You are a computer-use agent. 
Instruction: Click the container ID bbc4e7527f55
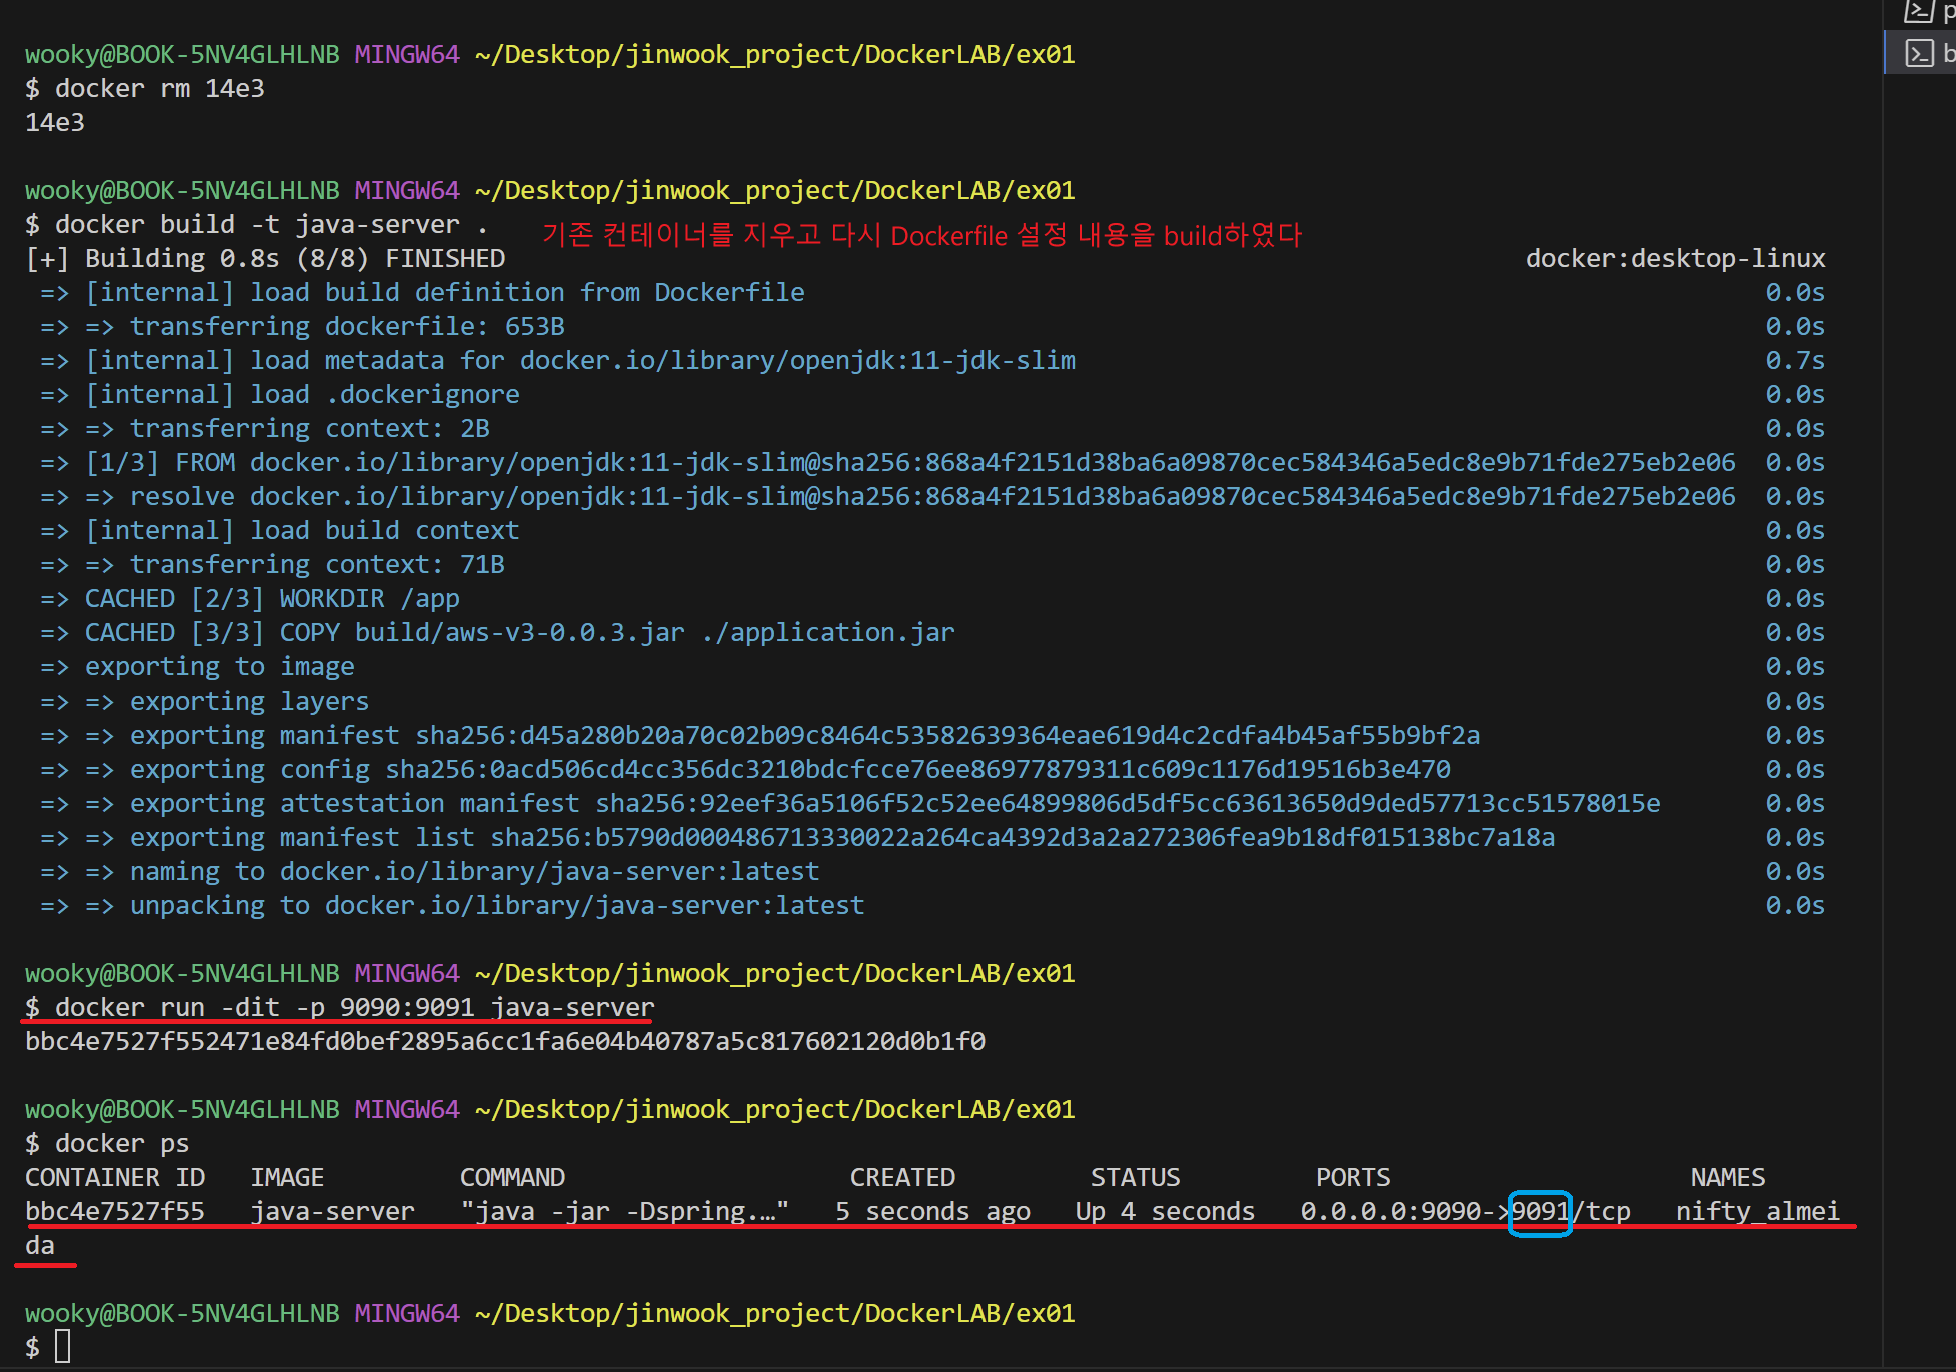pyautogui.click(x=115, y=1212)
